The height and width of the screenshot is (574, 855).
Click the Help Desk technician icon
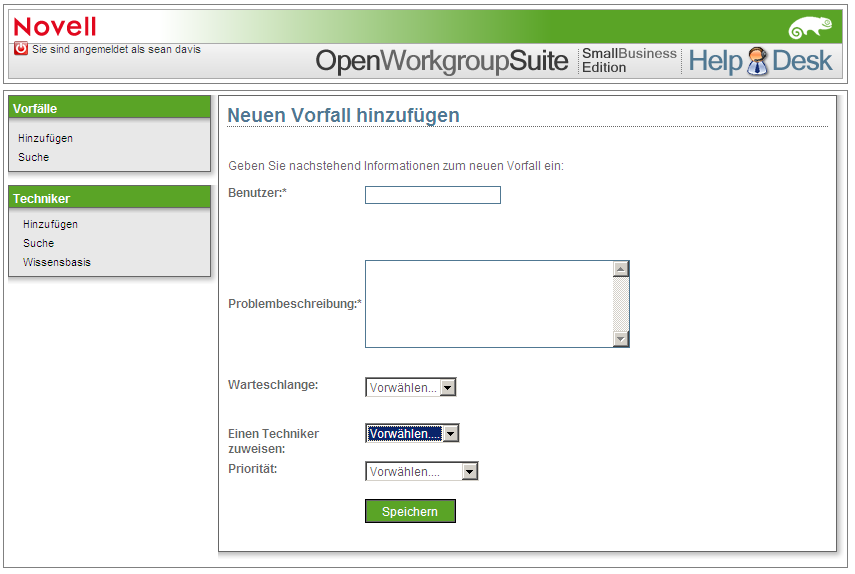(757, 61)
